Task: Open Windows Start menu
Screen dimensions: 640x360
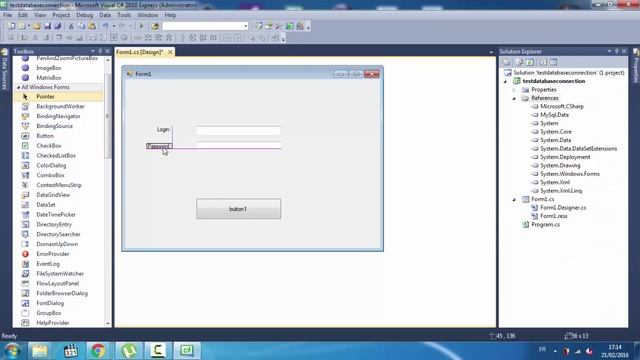Action: [x=12, y=351]
